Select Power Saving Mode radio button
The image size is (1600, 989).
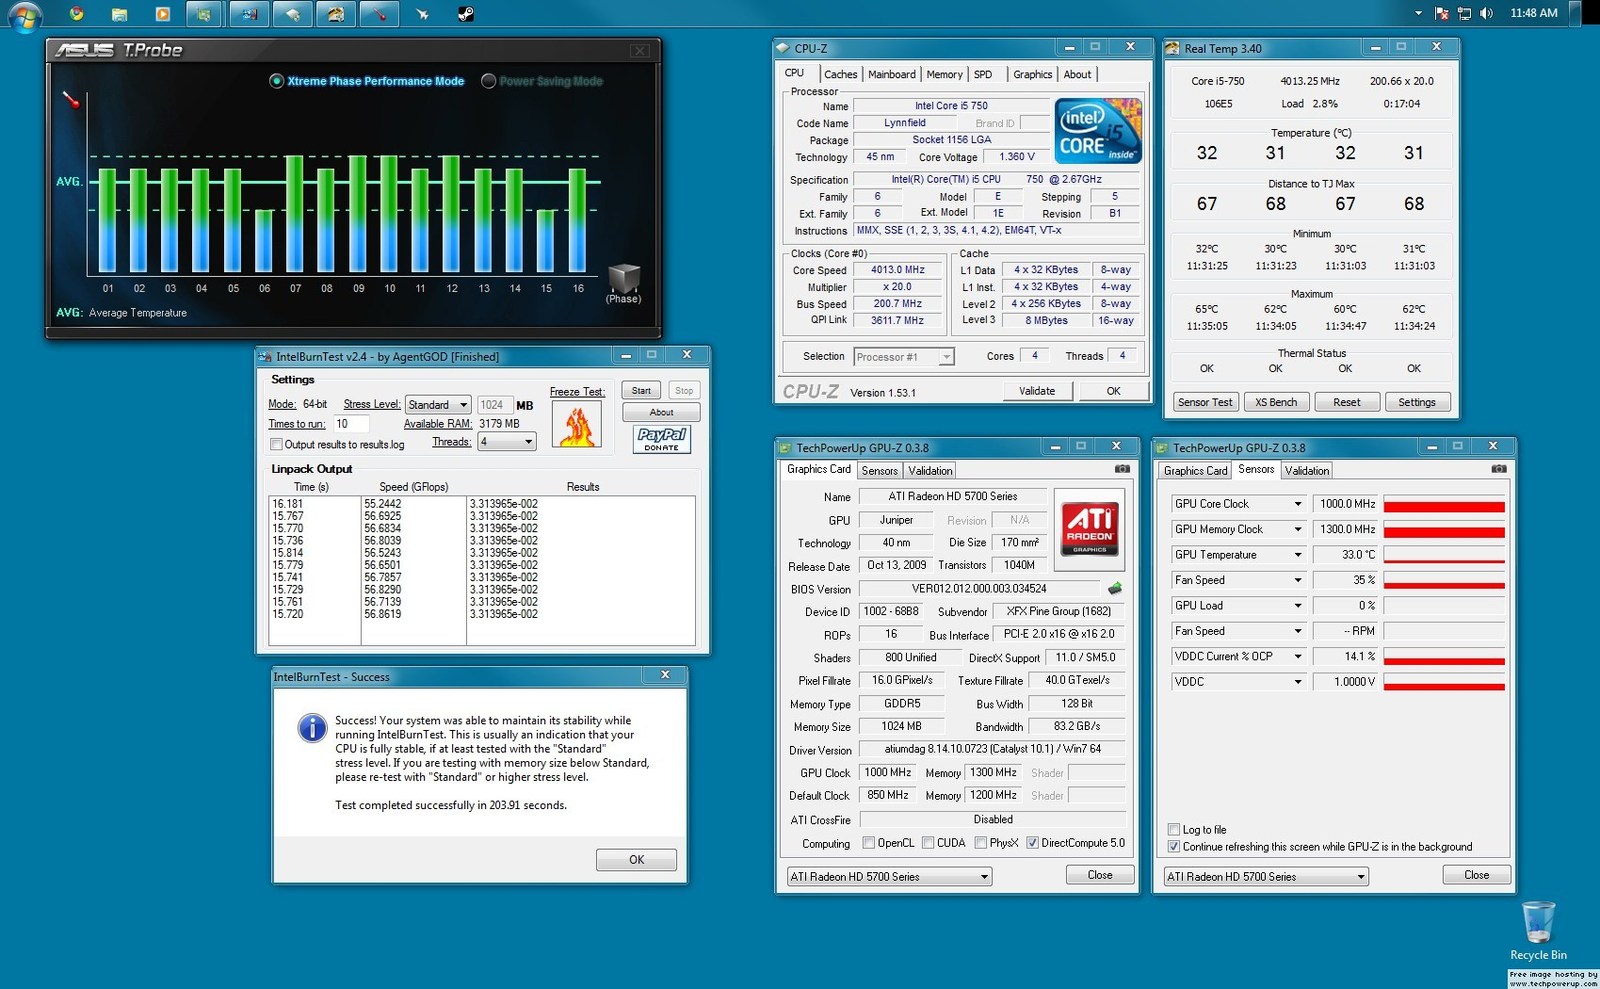click(489, 81)
